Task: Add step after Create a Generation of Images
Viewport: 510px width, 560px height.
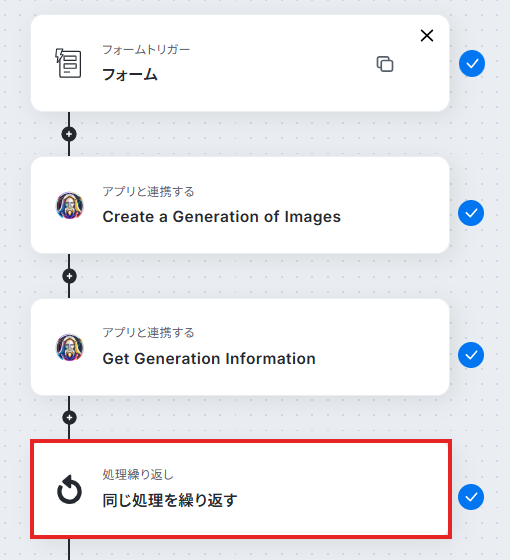Action: click(69, 276)
